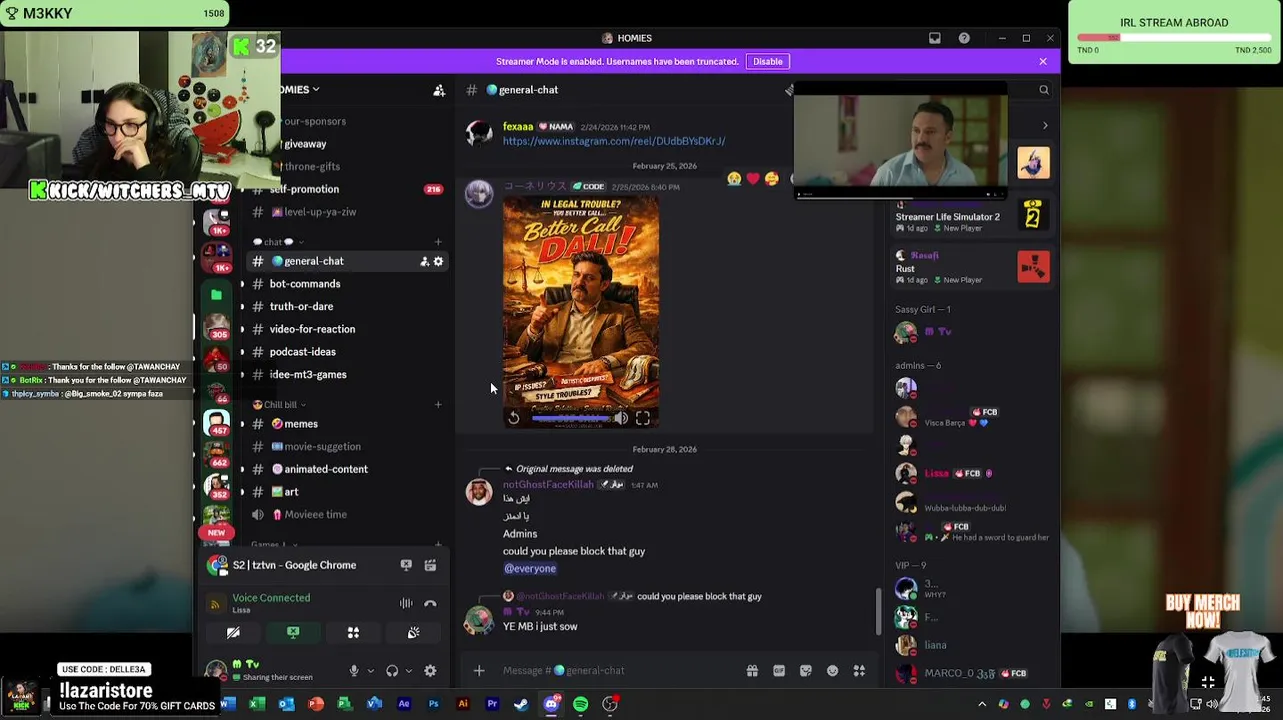The width and height of the screenshot is (1283, 720).
Task: Show hidden system tray icons chevron
Action: click(x=982, y=704)
